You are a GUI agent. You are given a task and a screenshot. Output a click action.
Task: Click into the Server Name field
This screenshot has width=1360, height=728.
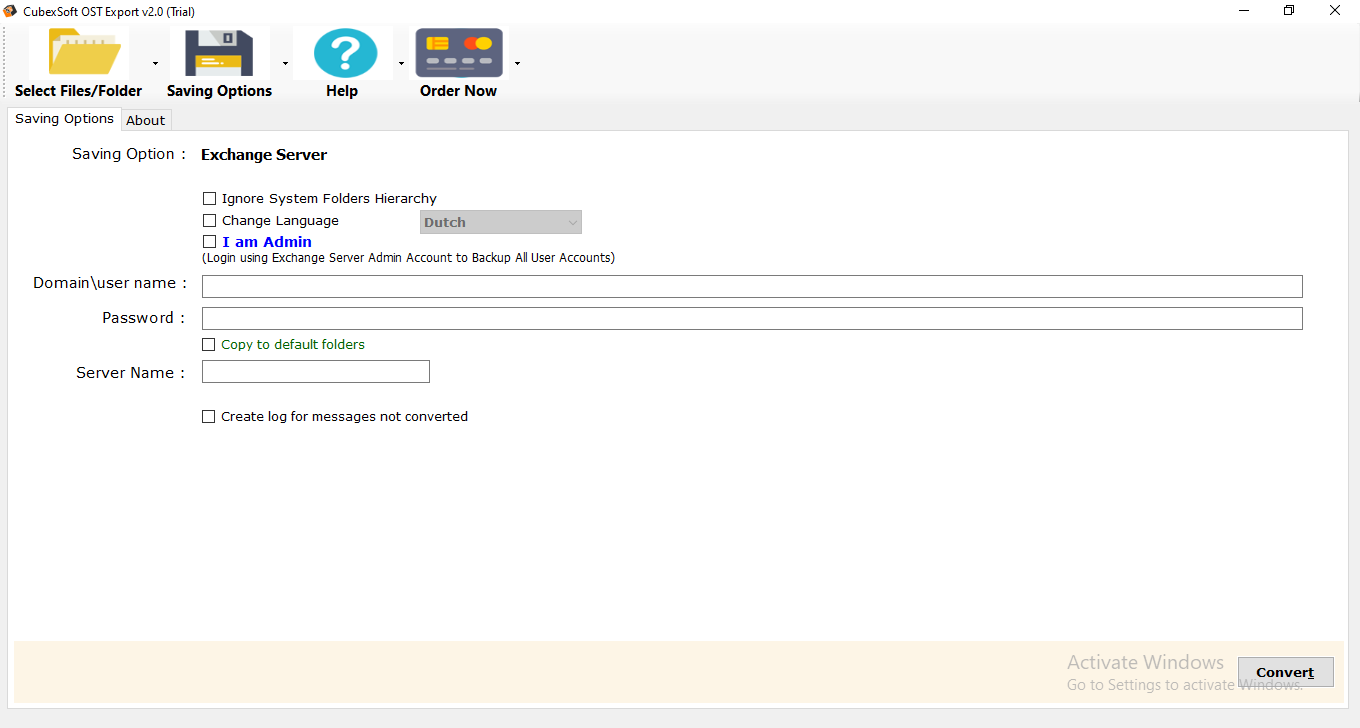316,372
